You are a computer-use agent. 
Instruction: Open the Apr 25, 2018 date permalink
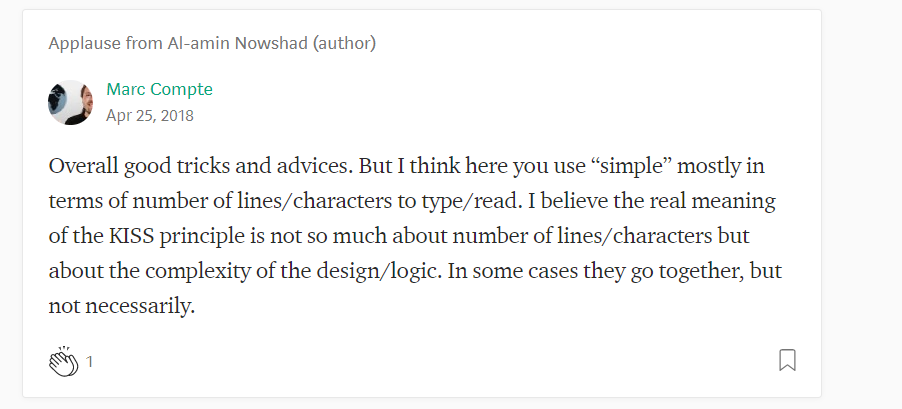(150, 116)
